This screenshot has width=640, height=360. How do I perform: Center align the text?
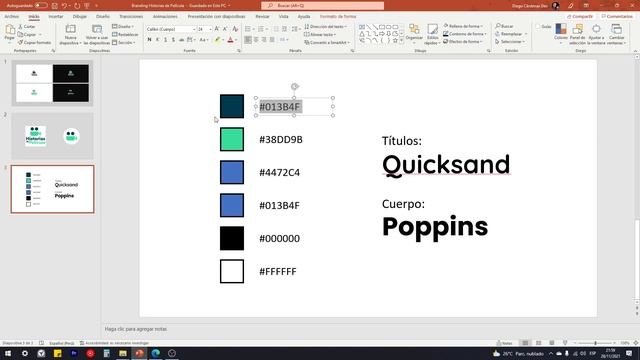[x=256, y=40]
